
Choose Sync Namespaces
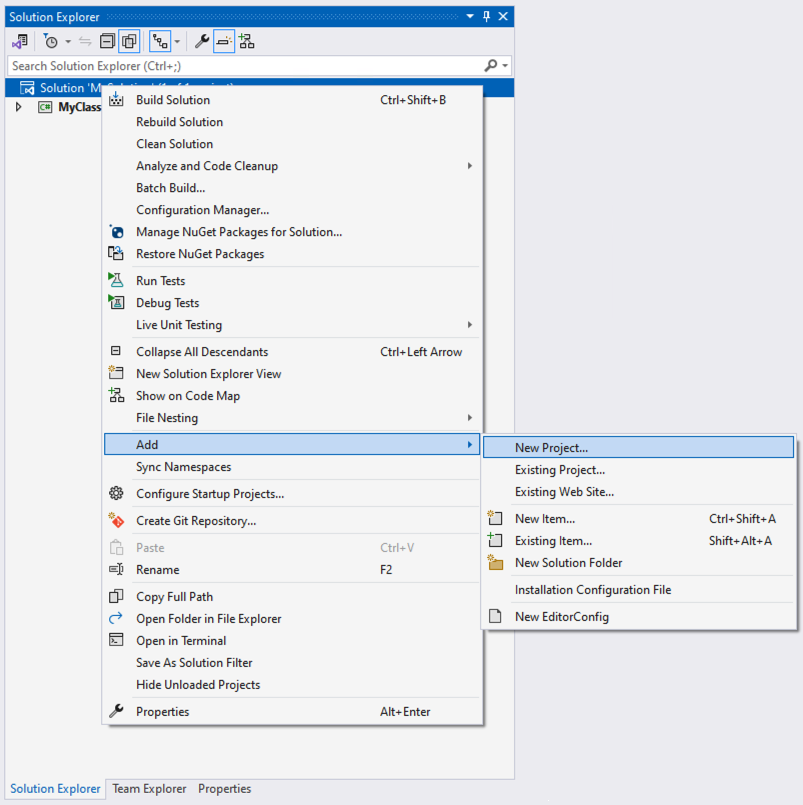tap(293, 467)
